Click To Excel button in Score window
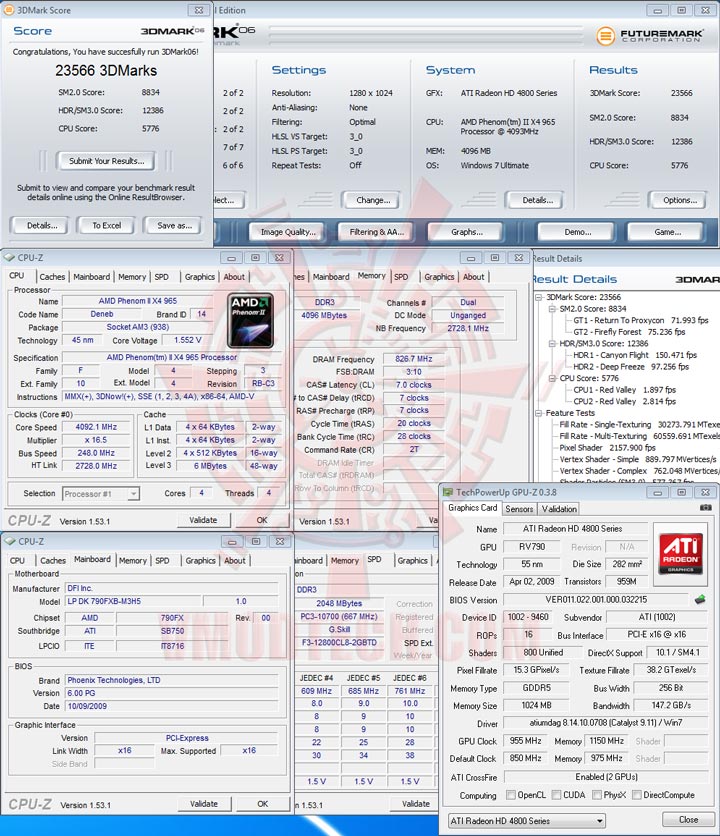The image size is (720, 836). click(107, 226)
